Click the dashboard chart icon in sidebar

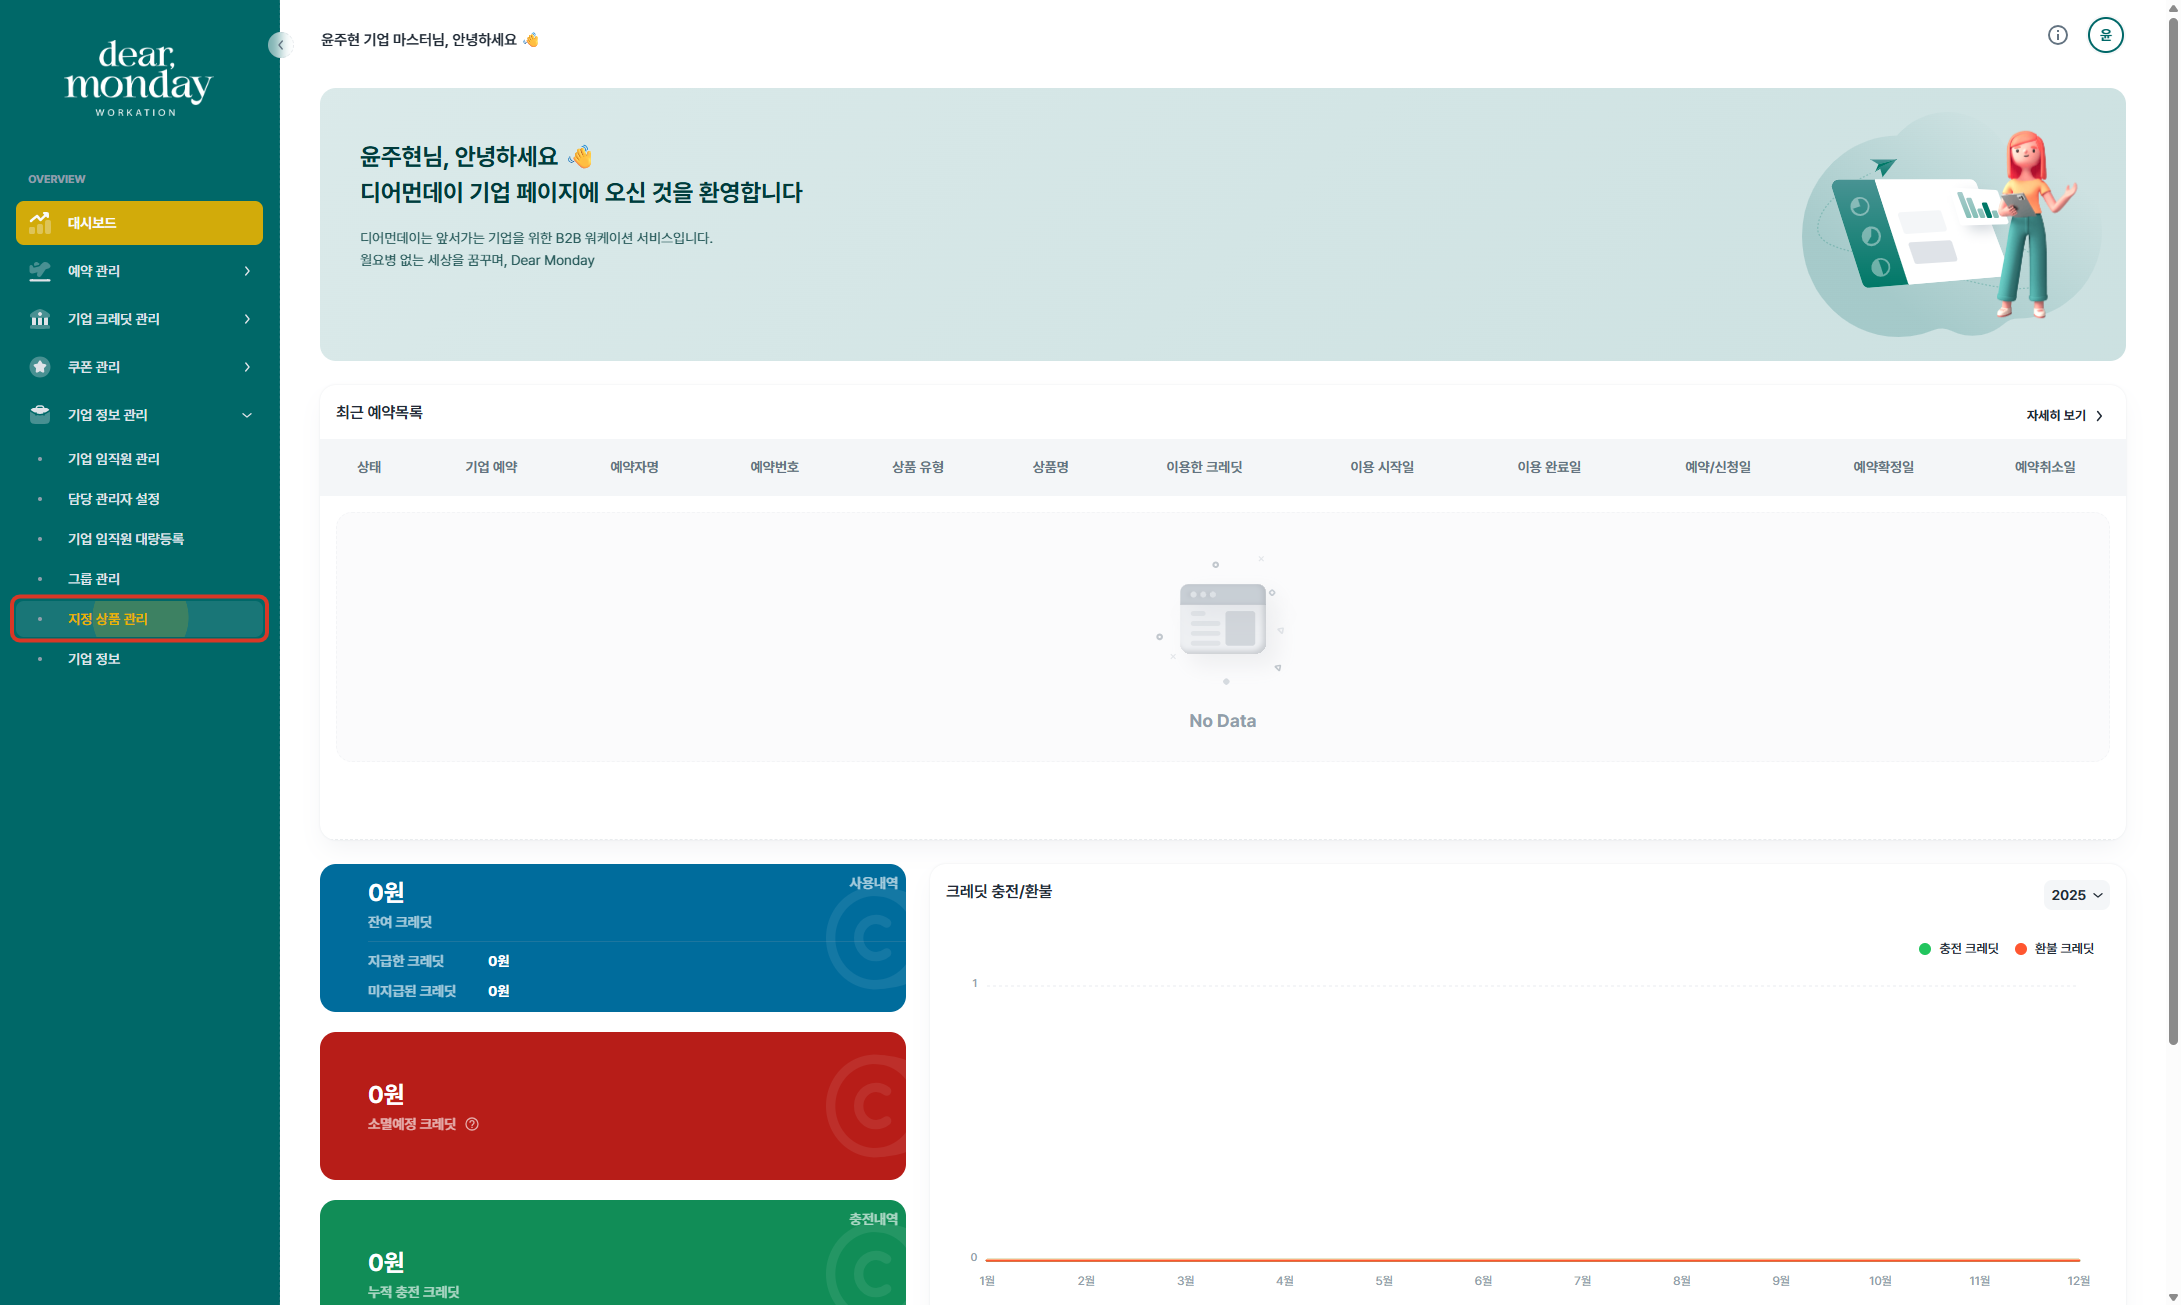(x=40, y=223)
